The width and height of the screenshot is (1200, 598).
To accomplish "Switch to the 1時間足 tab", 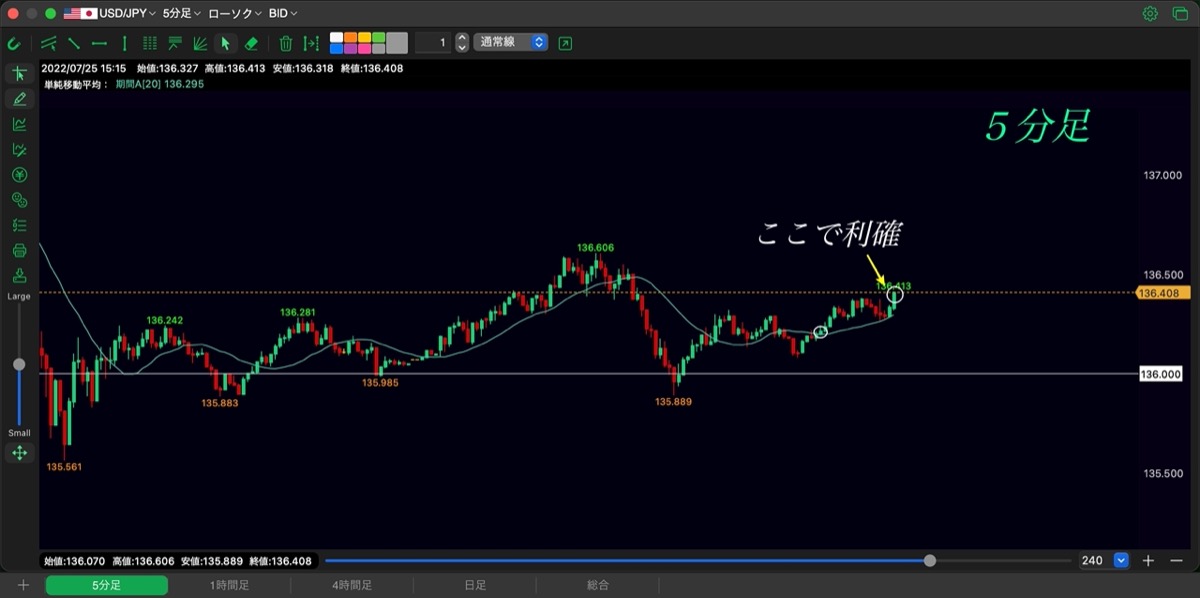I will pos(229,585).
